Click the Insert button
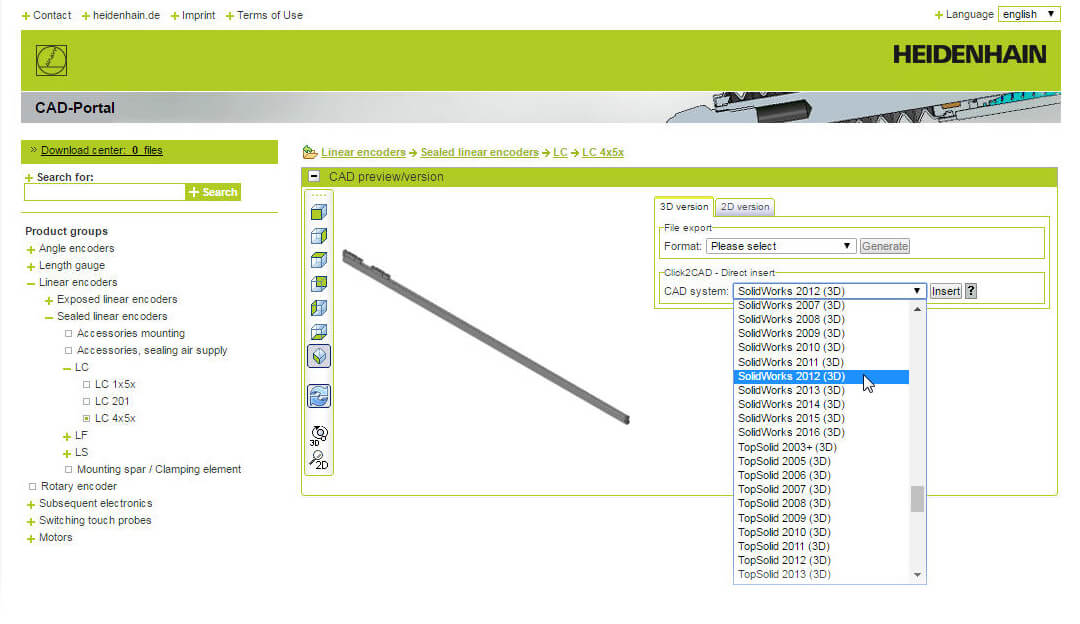Image resolution: width=1080 pixels, height=624 pixels. [x=945, y=291]
